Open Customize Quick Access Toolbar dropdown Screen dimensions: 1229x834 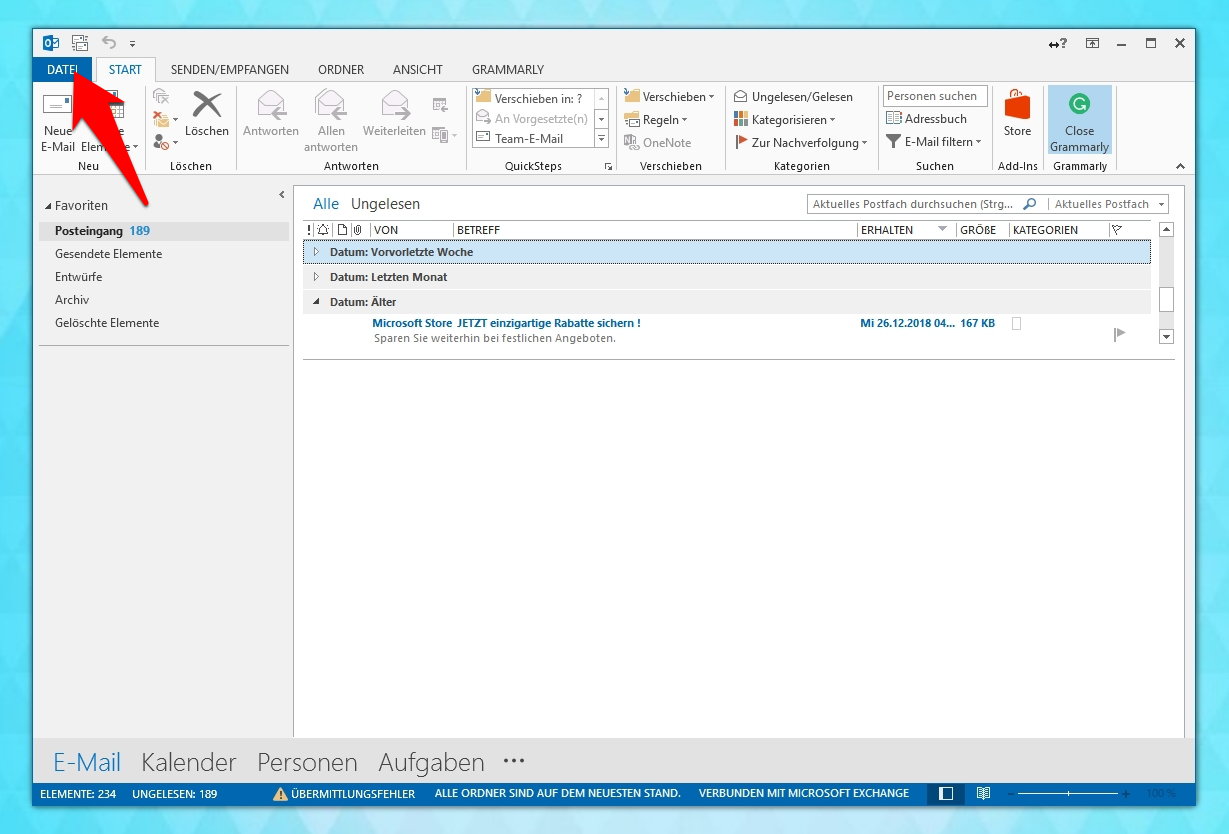click(x=132, y=44)
